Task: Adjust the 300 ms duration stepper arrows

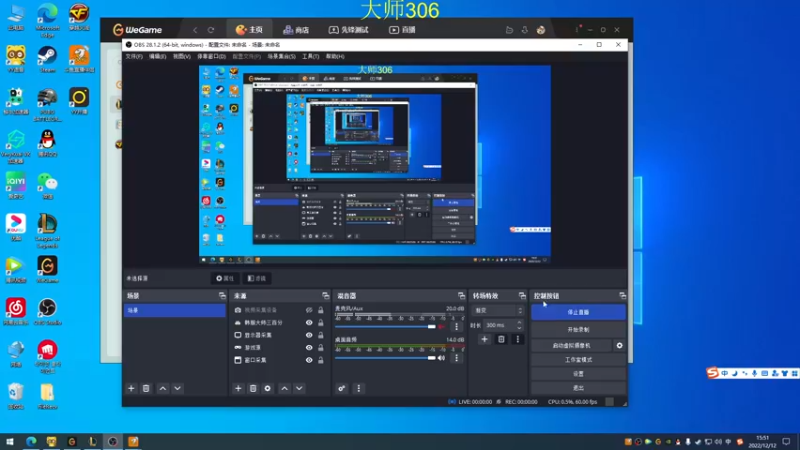Action: [x=519, y=325]
